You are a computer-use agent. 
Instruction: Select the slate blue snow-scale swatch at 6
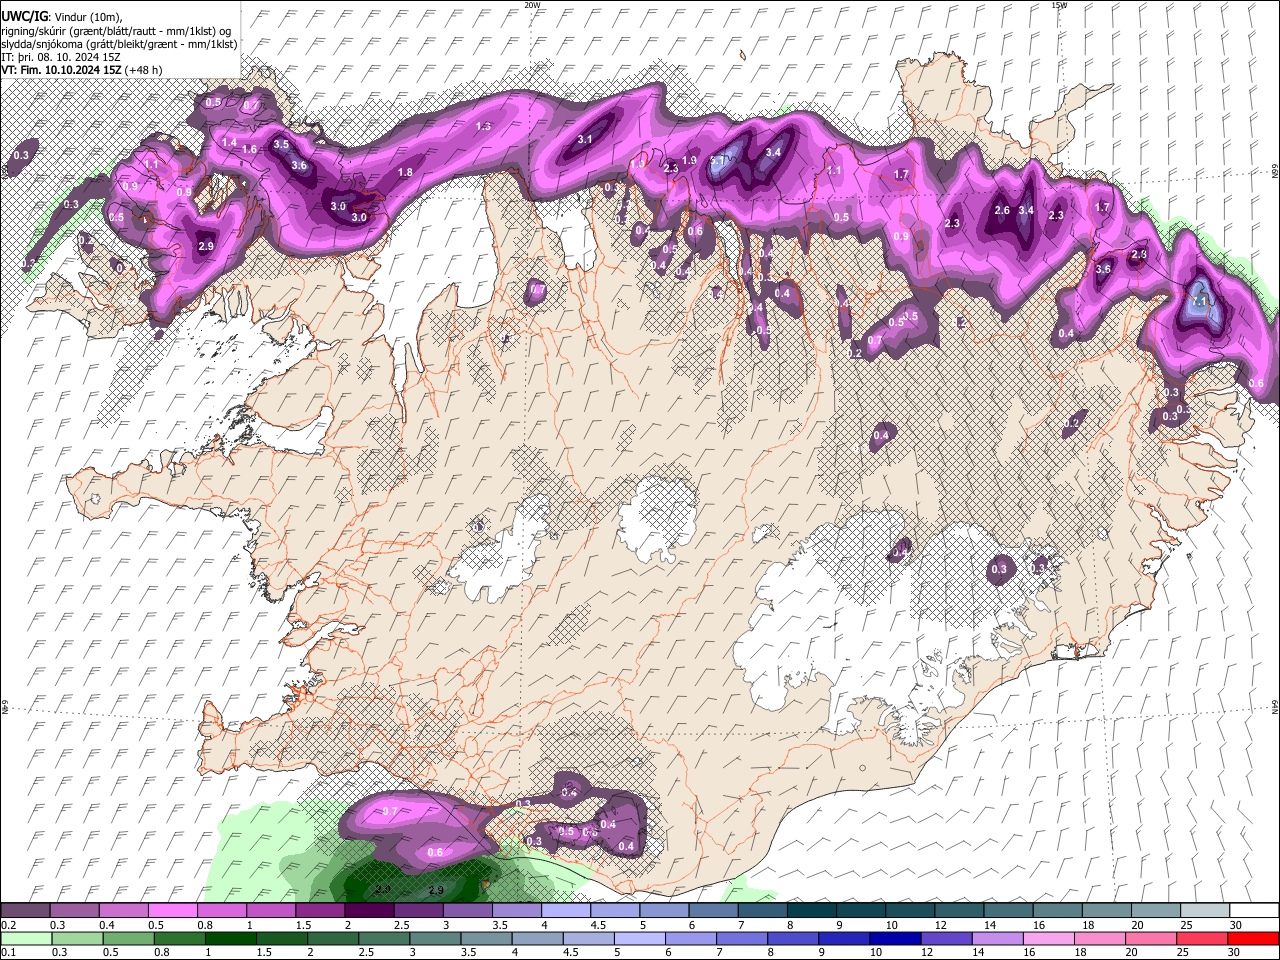pos(715,911)
